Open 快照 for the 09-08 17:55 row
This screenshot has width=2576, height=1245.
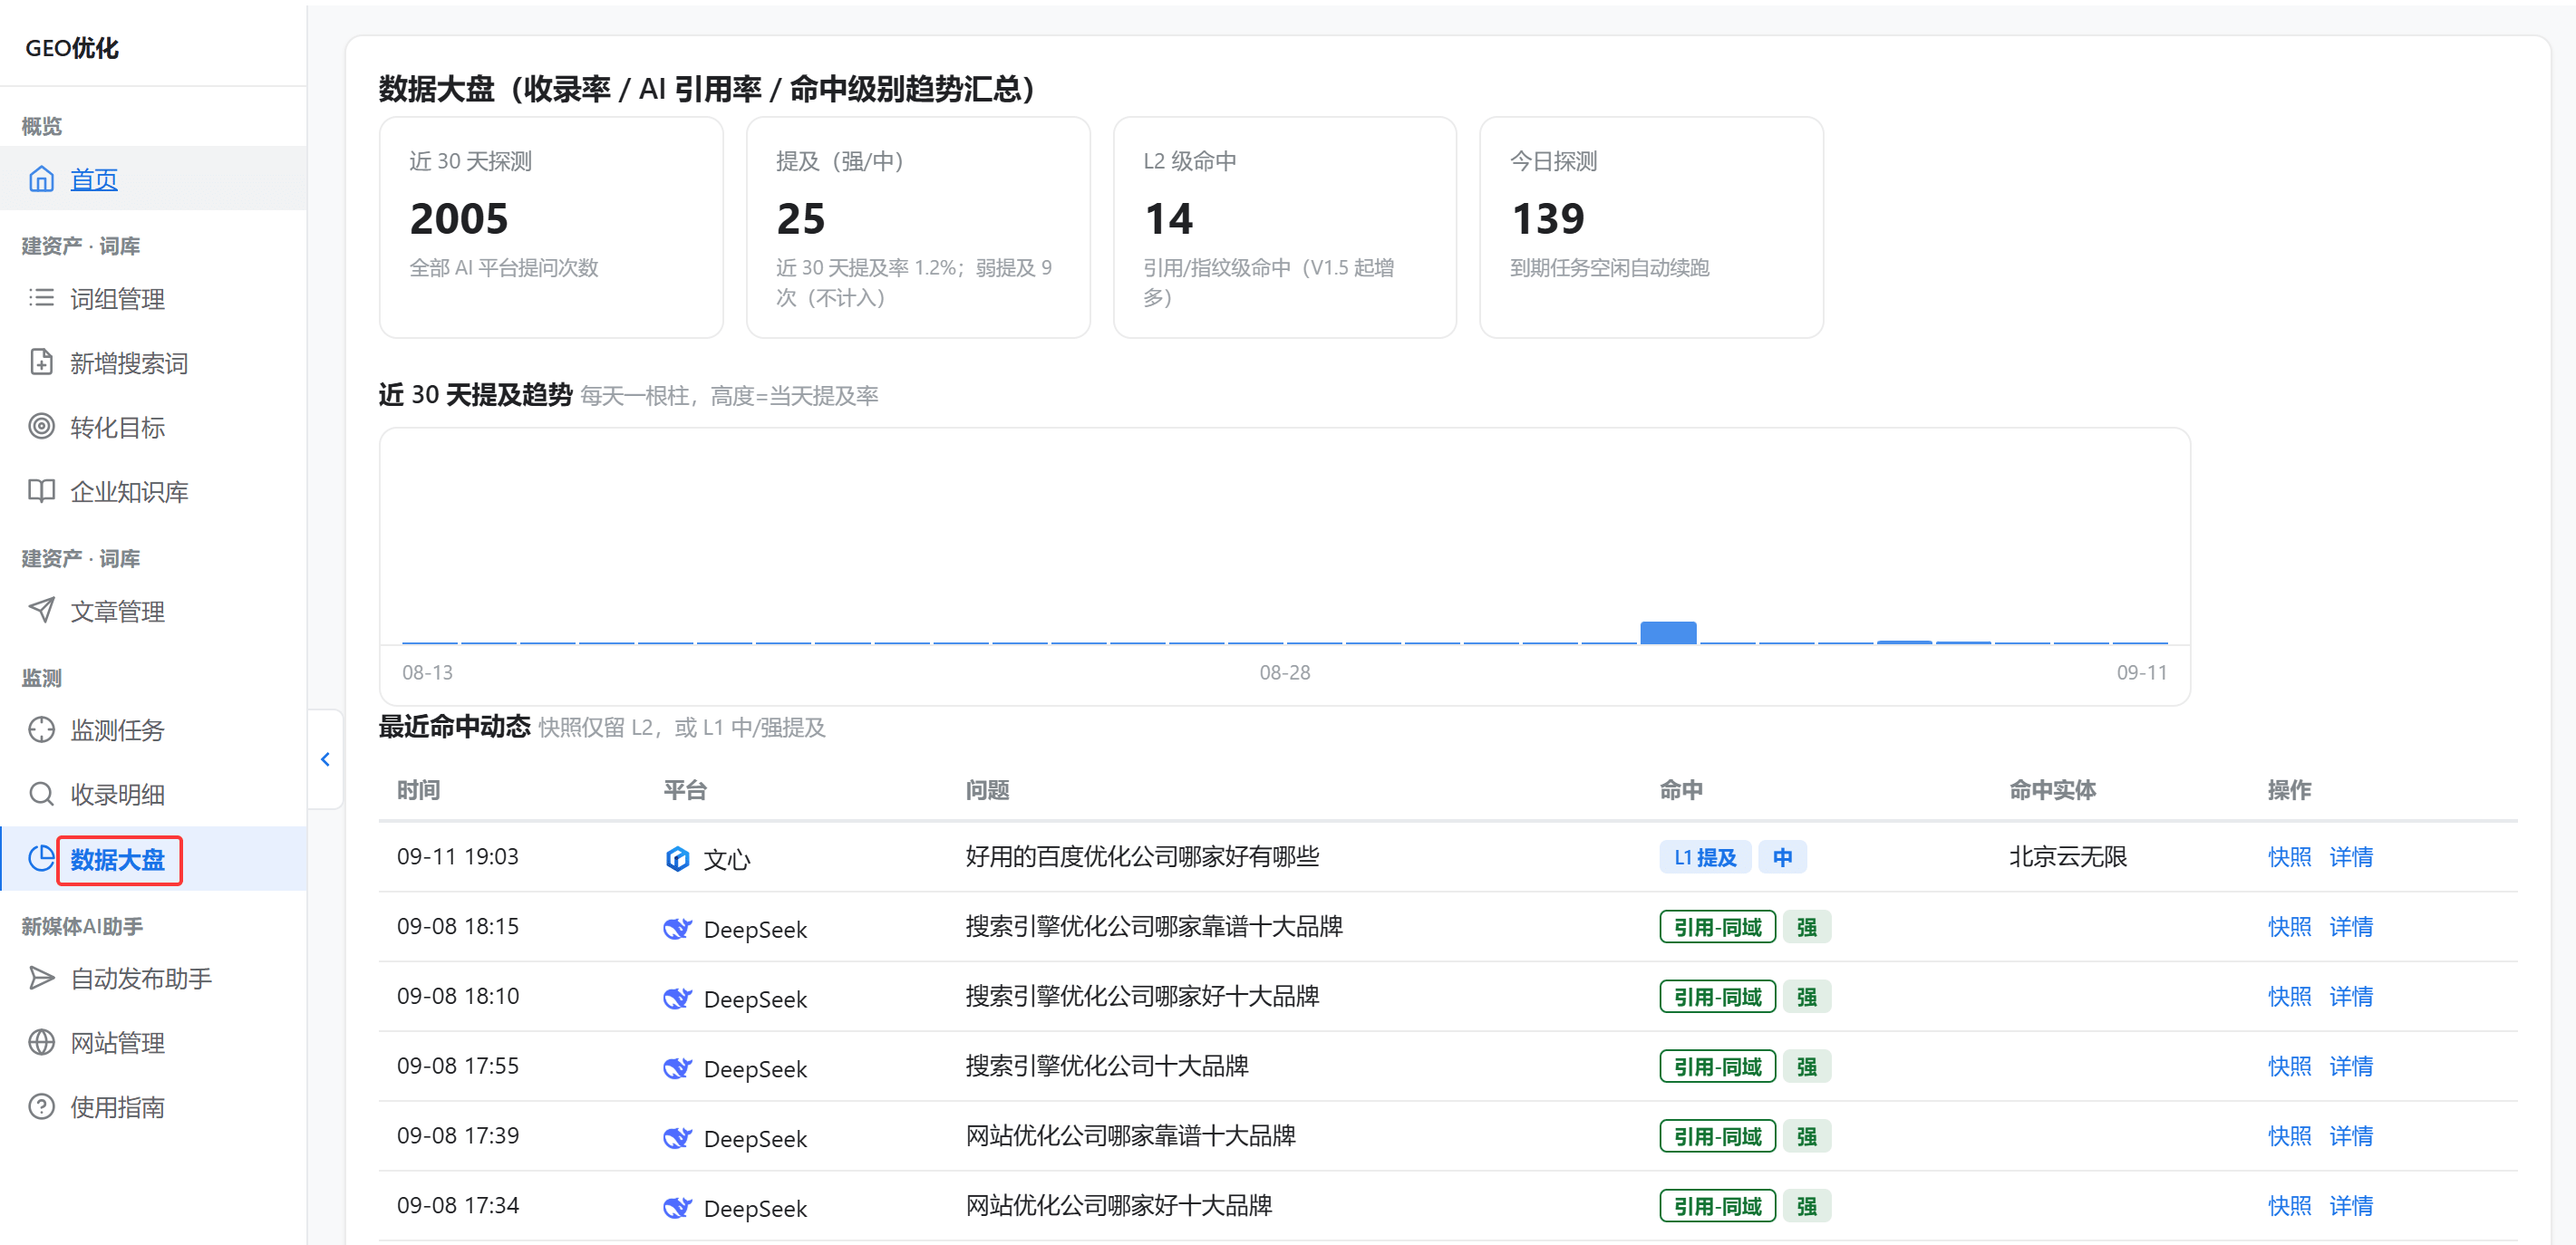pos(2289,1067)
